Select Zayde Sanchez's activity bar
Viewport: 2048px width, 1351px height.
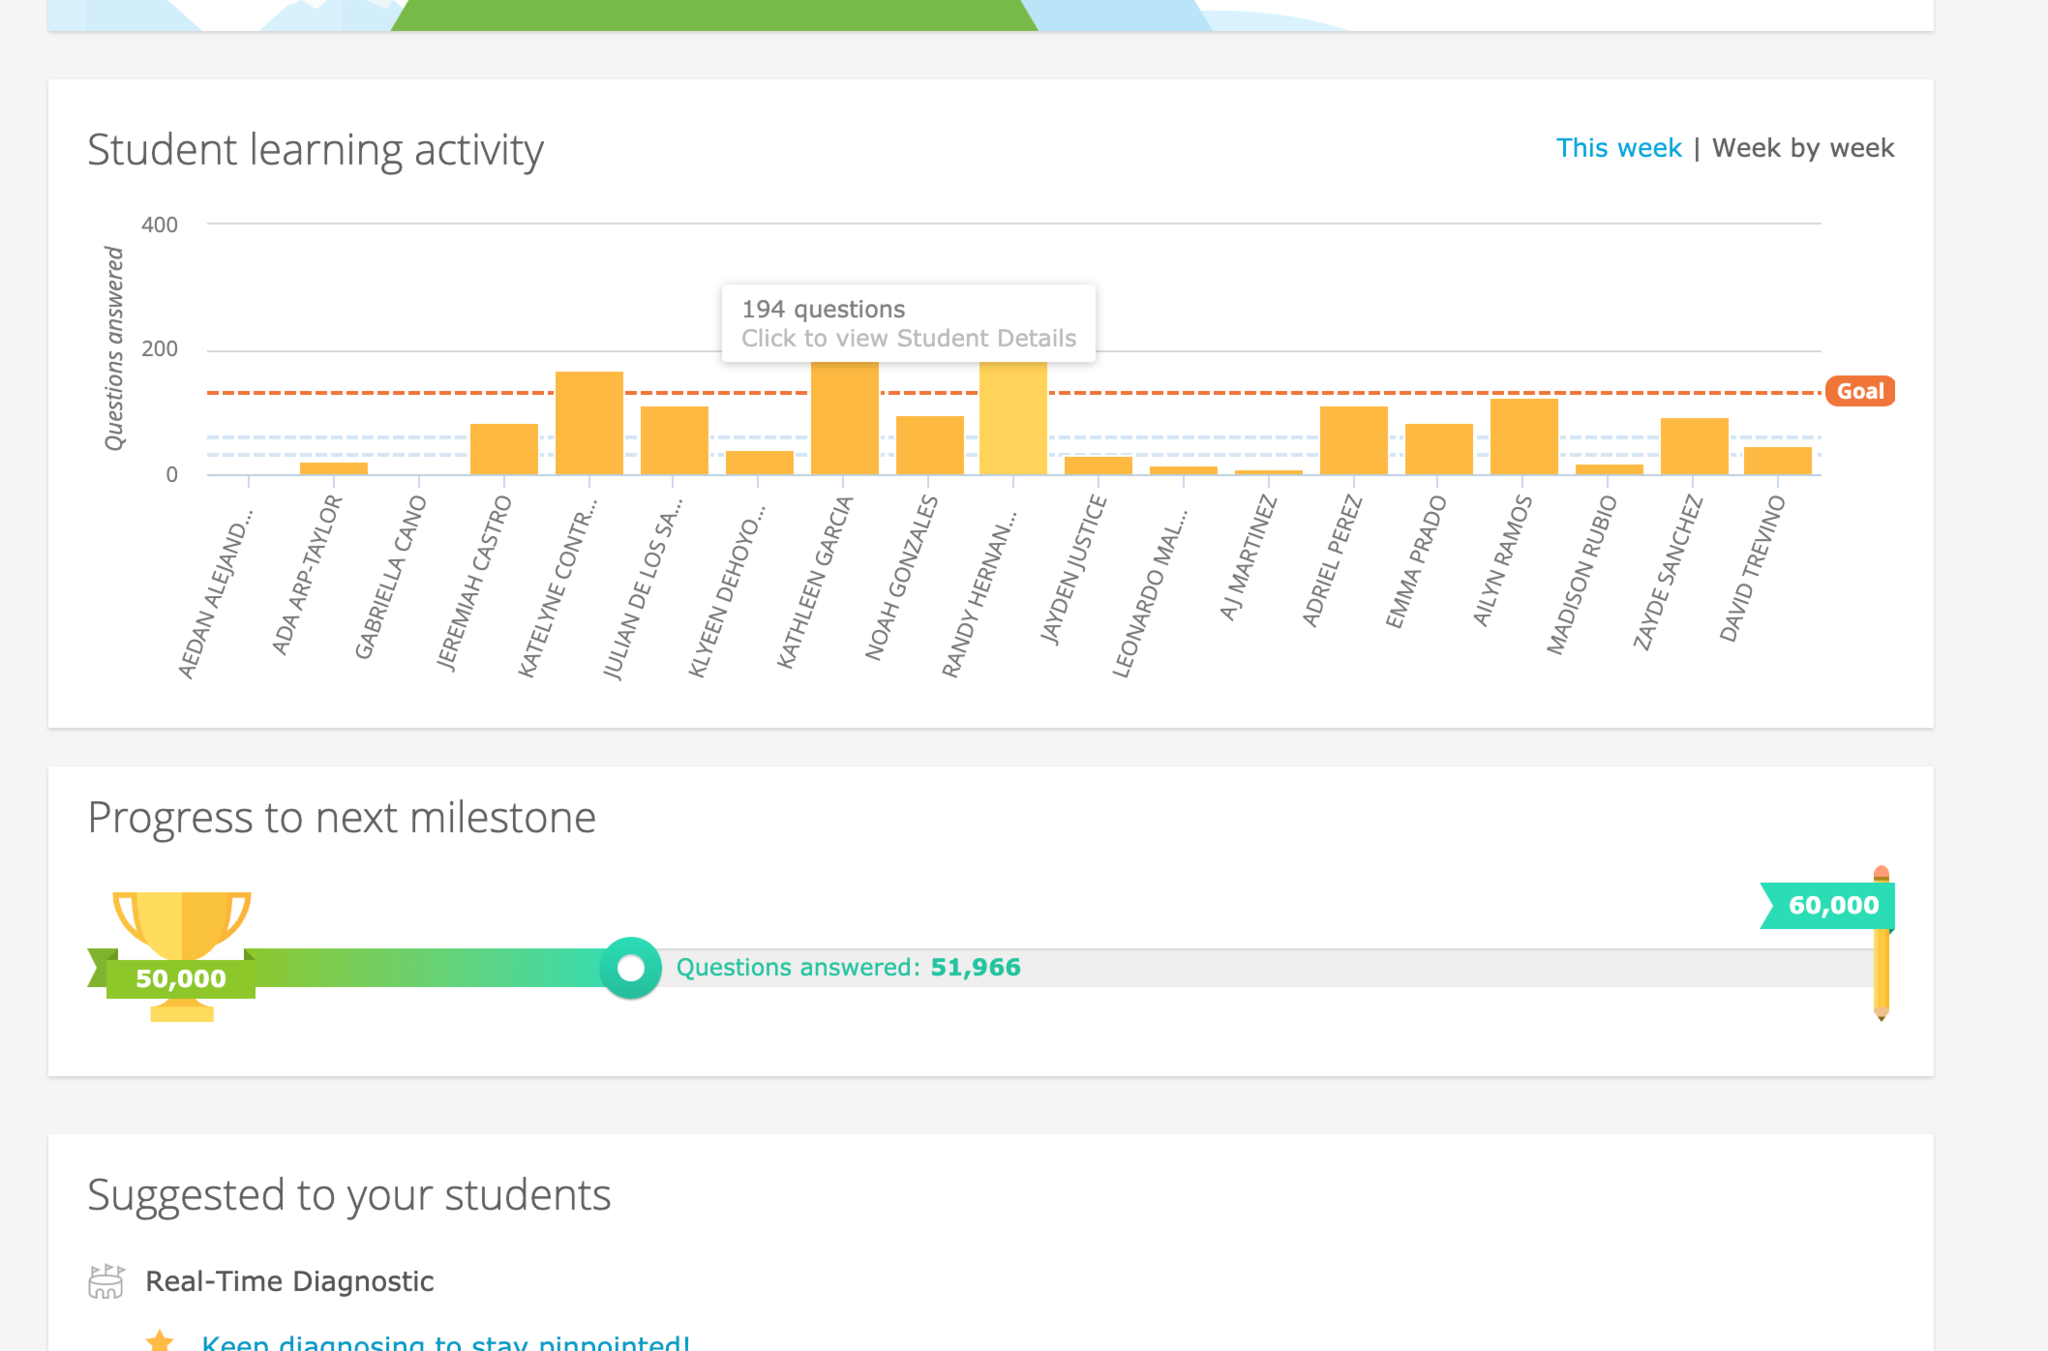pyautogui.click(x=1694, y=446)
